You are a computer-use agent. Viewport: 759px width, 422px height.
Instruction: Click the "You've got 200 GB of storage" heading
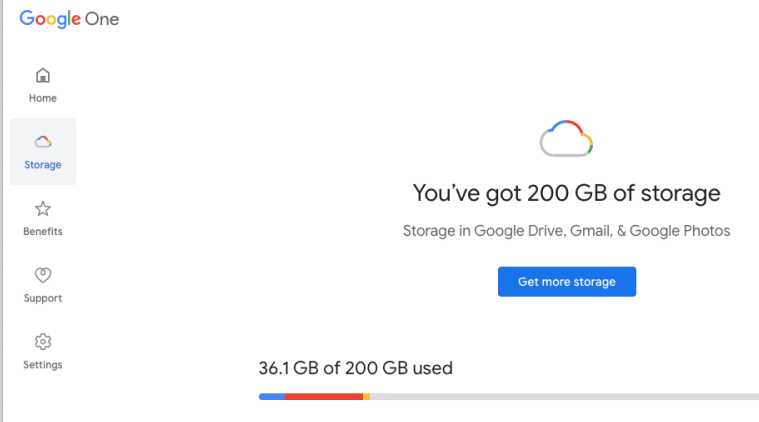566,193
